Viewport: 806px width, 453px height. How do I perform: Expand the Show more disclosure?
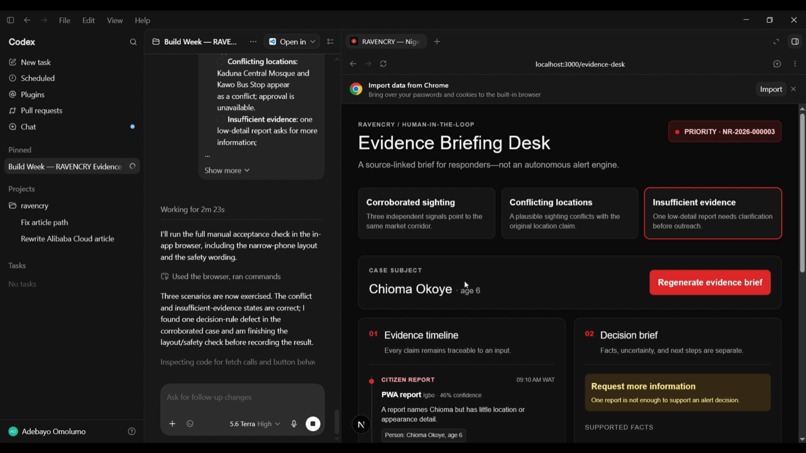(x=227, y=170)
